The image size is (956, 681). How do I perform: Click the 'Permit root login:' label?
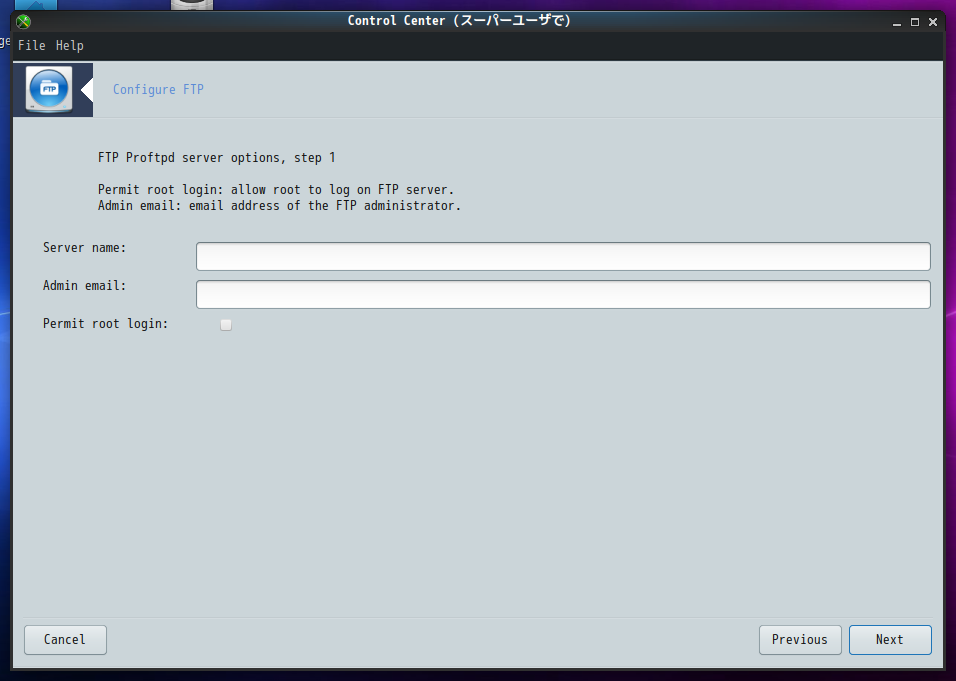tap(105, 324)
